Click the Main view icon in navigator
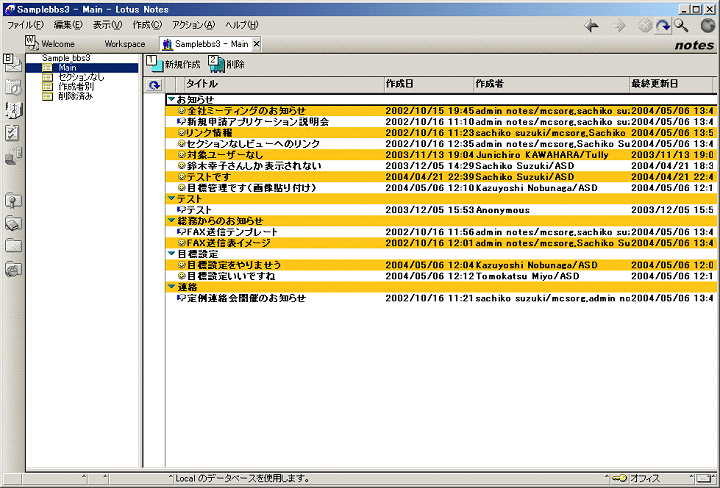The image size is (720, 488). 47,68
